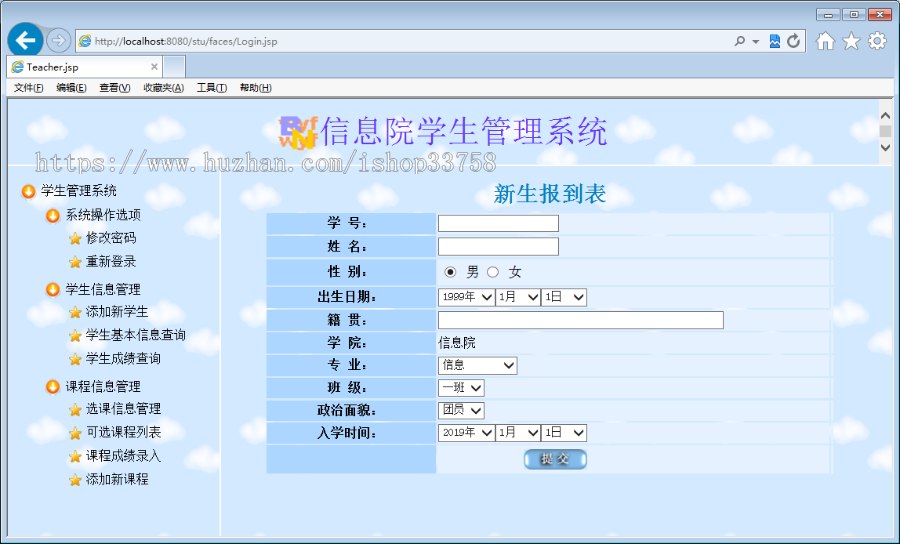Click the 学号 input field

click(x=498, y=223)
